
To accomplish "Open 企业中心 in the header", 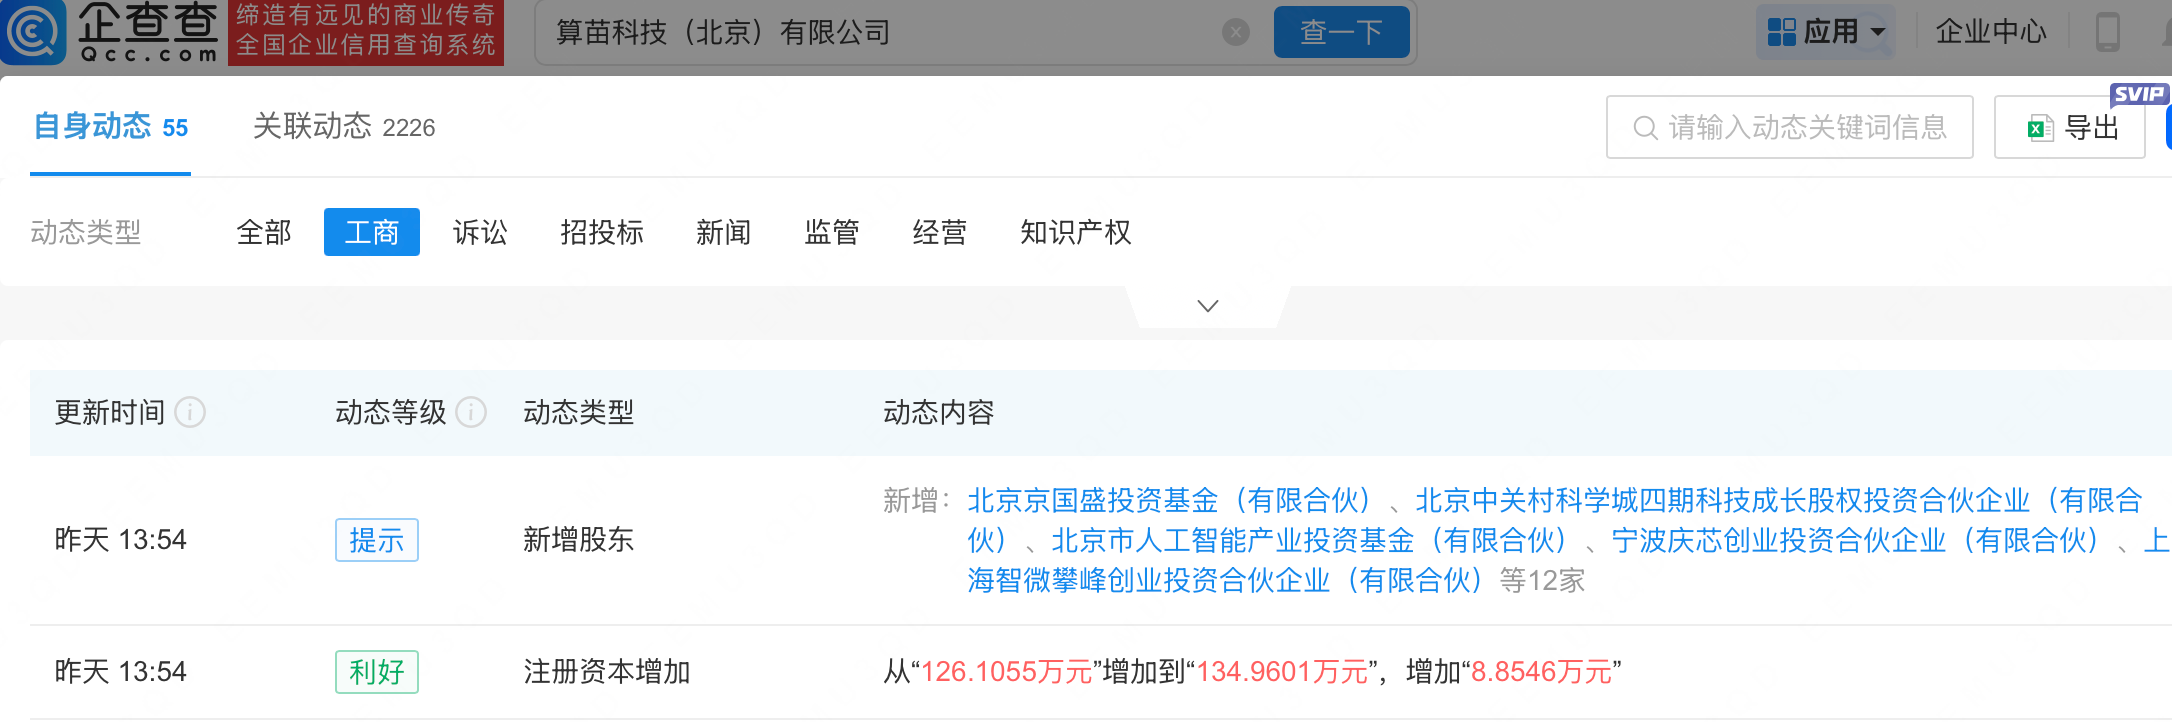I will tap(1990, 32).
